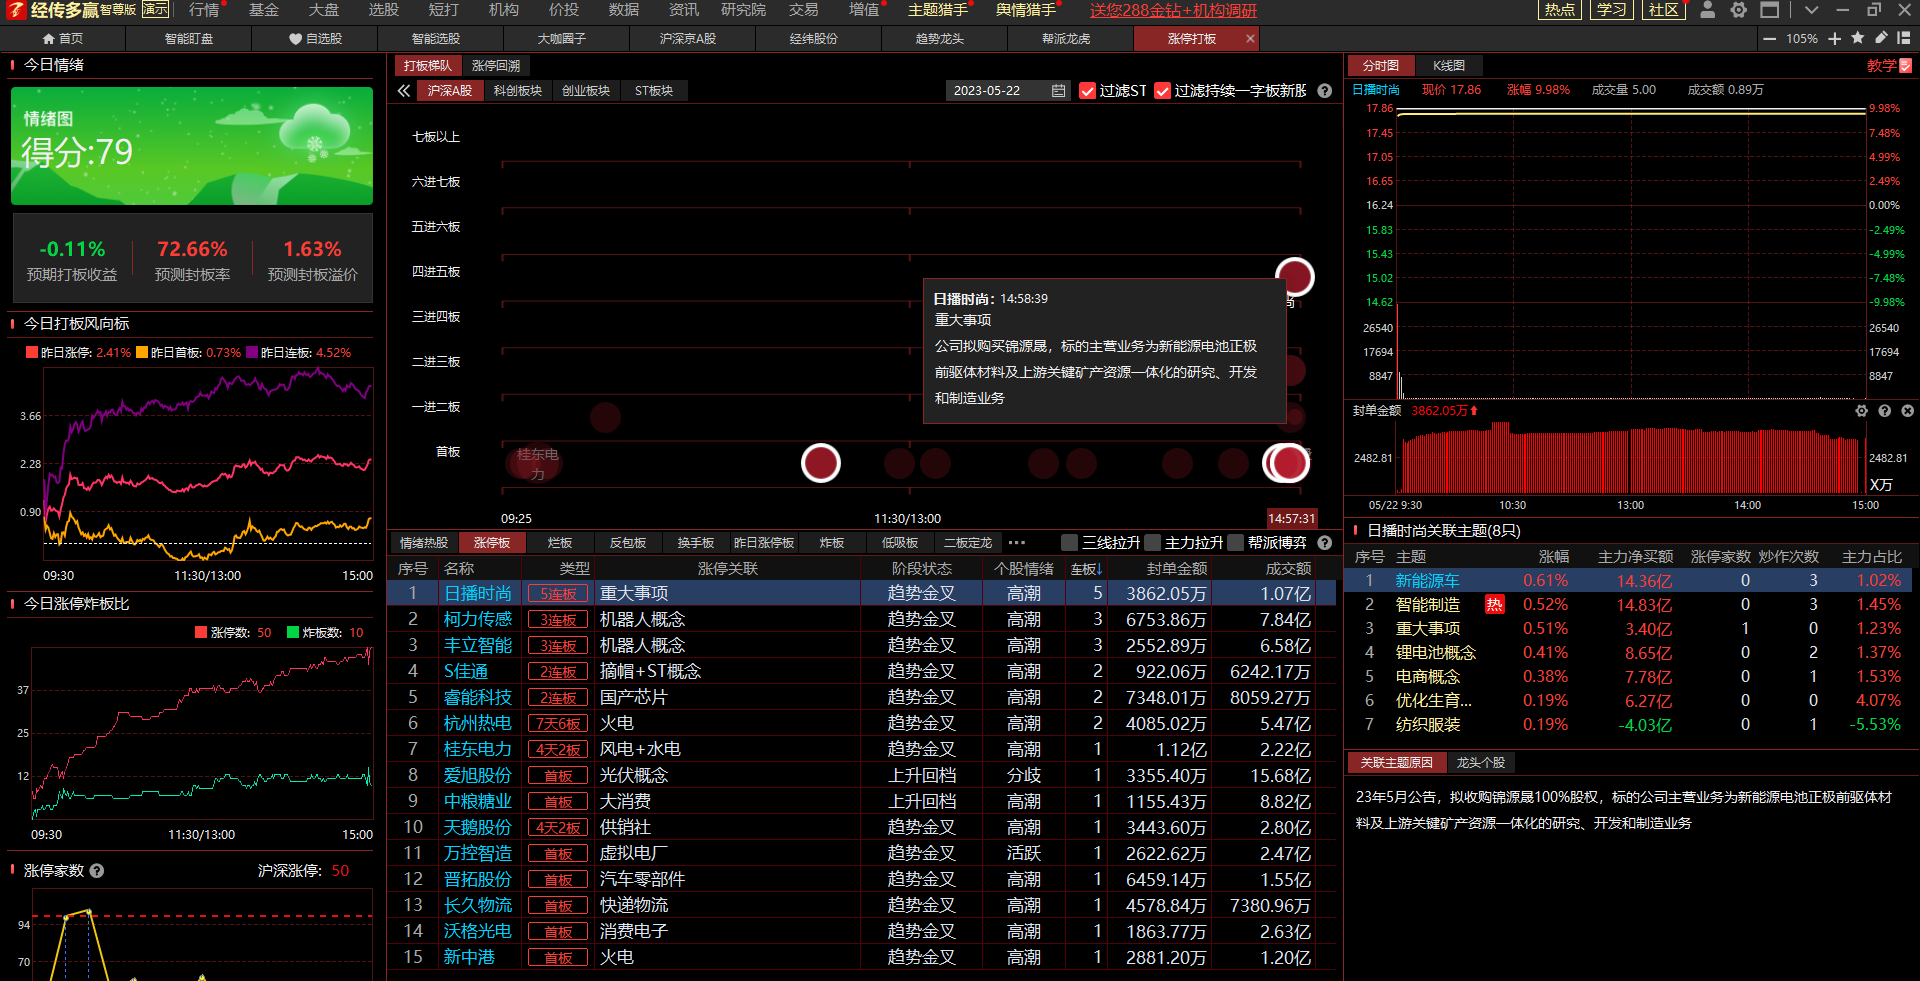1920x981 pixels.
Task: Click the 14:57:31 timeline marker
Action: [1291, 519]
